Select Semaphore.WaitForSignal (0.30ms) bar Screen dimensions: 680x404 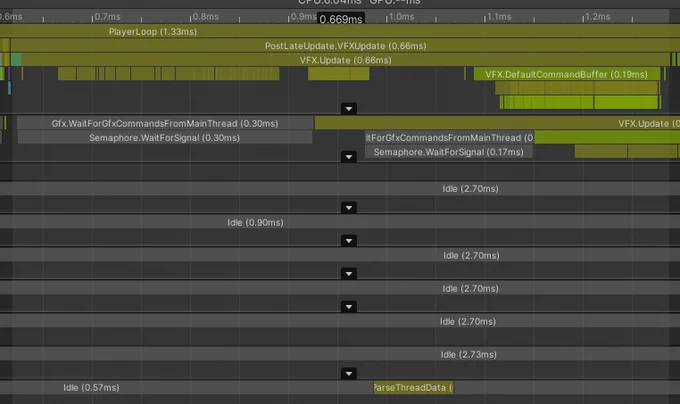164,137
